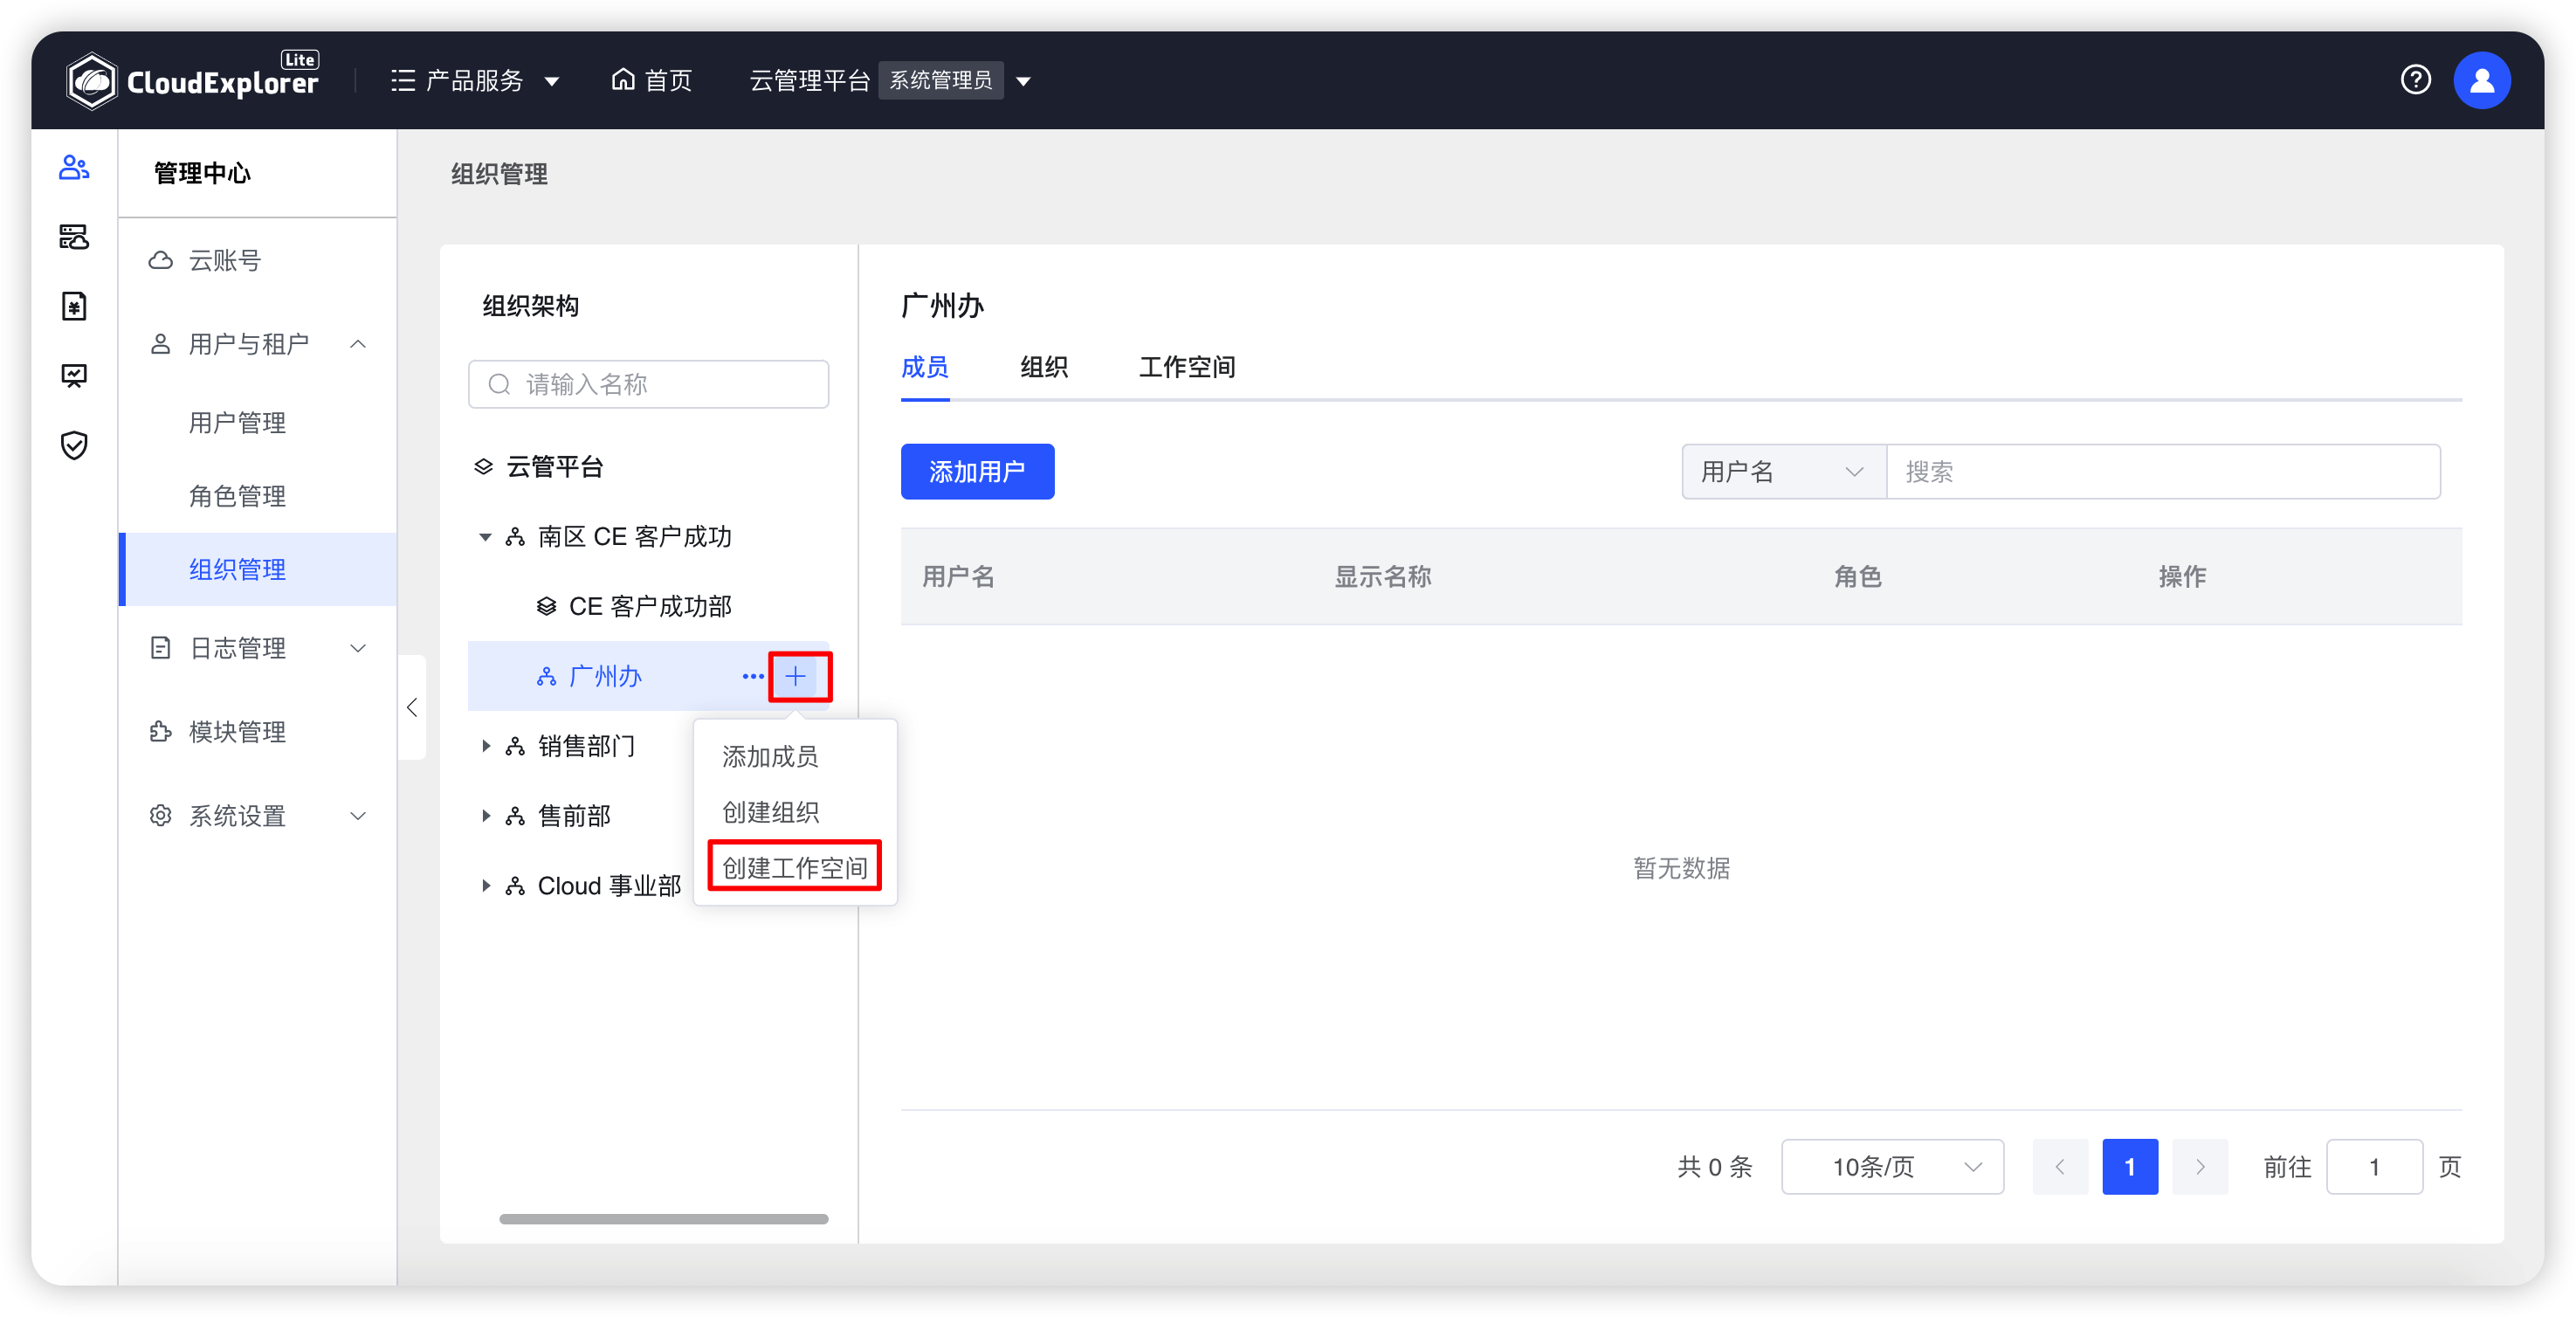Go to 首页 home link
The height and width of the screenshot is (1317, 2576).
(x=652, y=80)
